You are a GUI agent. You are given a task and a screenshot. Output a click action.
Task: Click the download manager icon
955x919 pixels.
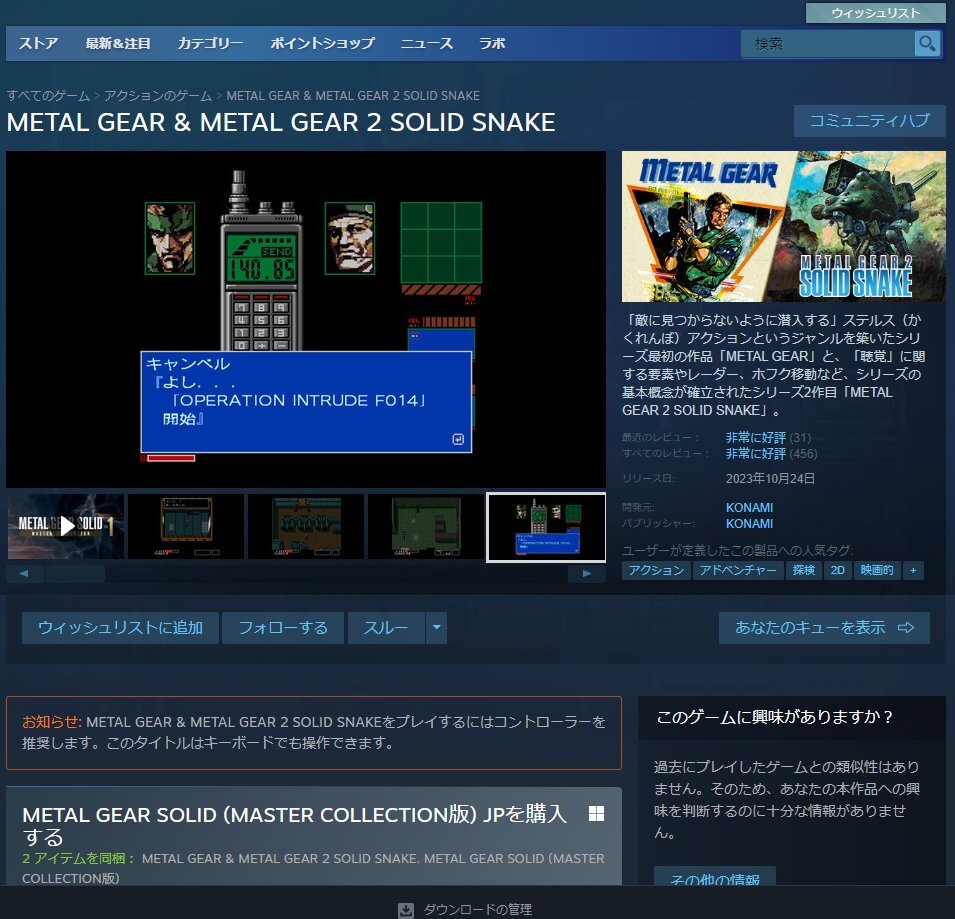(406, 910)
